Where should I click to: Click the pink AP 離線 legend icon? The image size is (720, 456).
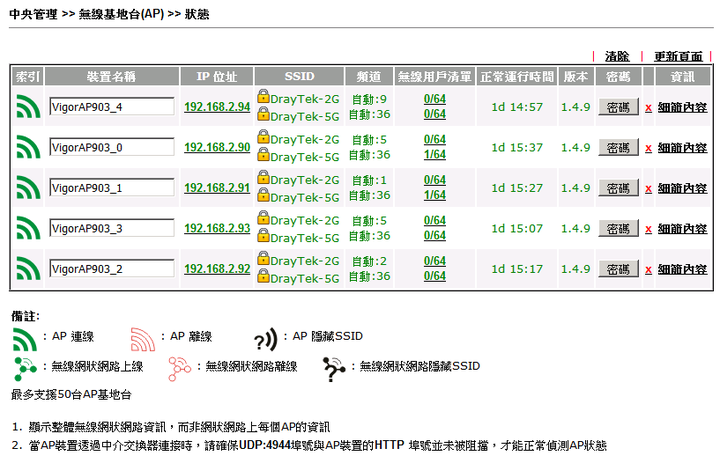click(x=143, y=339)
